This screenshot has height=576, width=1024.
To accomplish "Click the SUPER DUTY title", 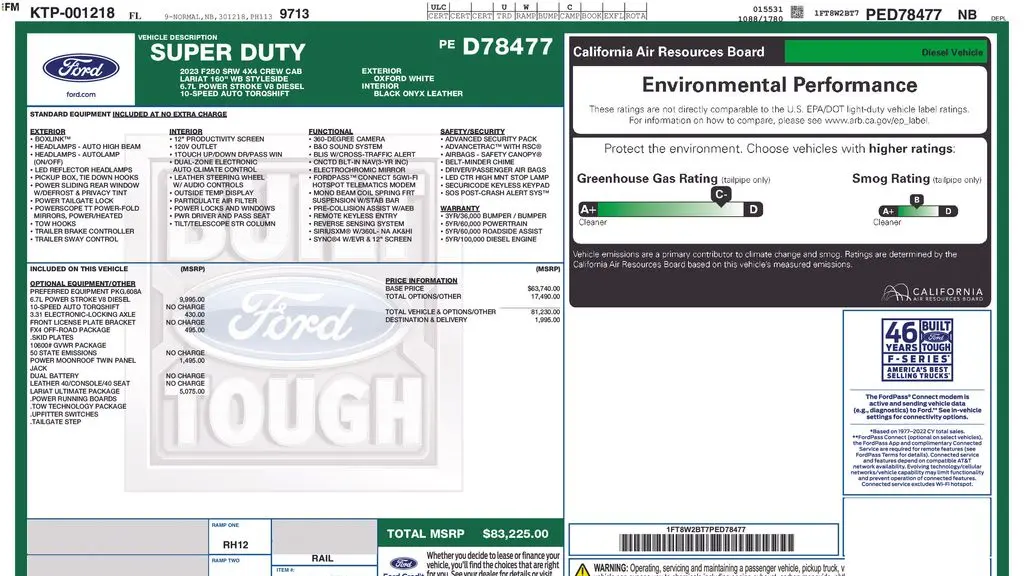I will (228, 52).
